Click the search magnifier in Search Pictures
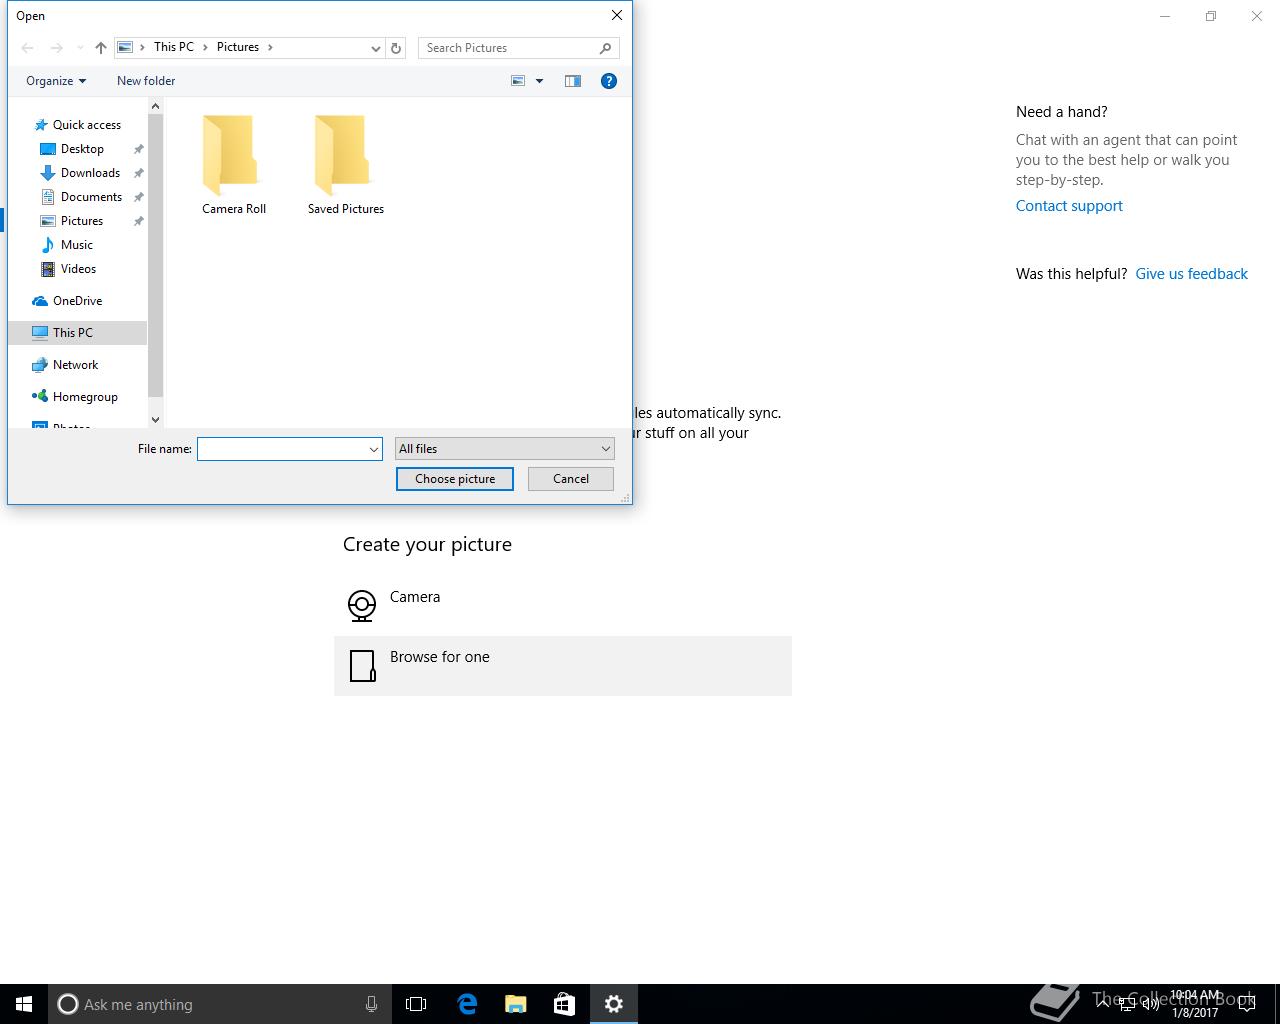This screenshot has height=1024, width=1280. tap(605, 48)
